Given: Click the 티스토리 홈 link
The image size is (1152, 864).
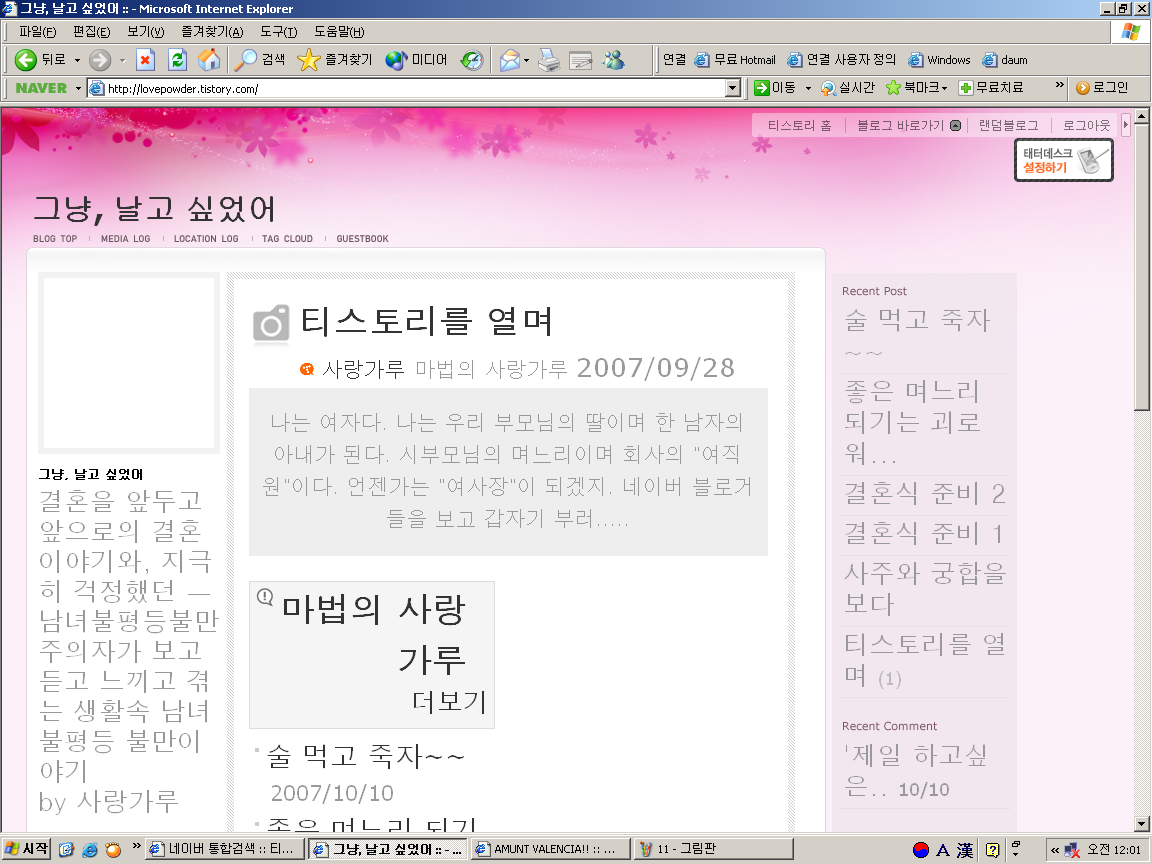Looking at the screenshot, I should pos(799,126).
